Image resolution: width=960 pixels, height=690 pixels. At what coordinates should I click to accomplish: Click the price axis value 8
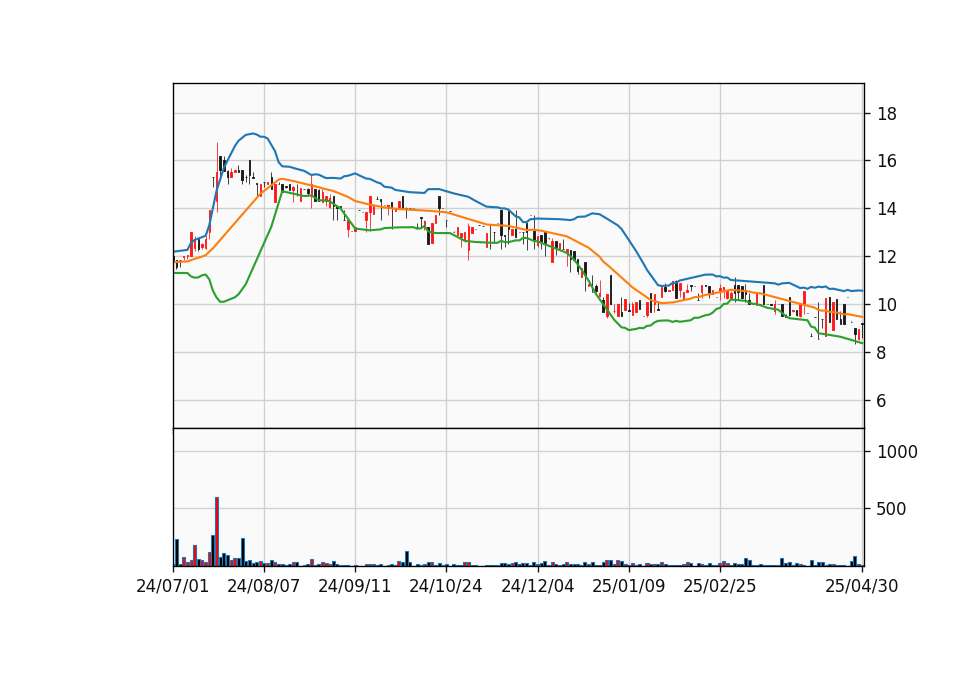coord(882,353)
